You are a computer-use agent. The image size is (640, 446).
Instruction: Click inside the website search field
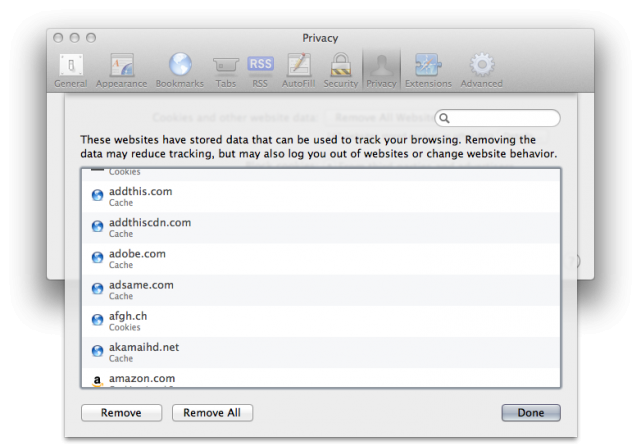pos(498,118)
